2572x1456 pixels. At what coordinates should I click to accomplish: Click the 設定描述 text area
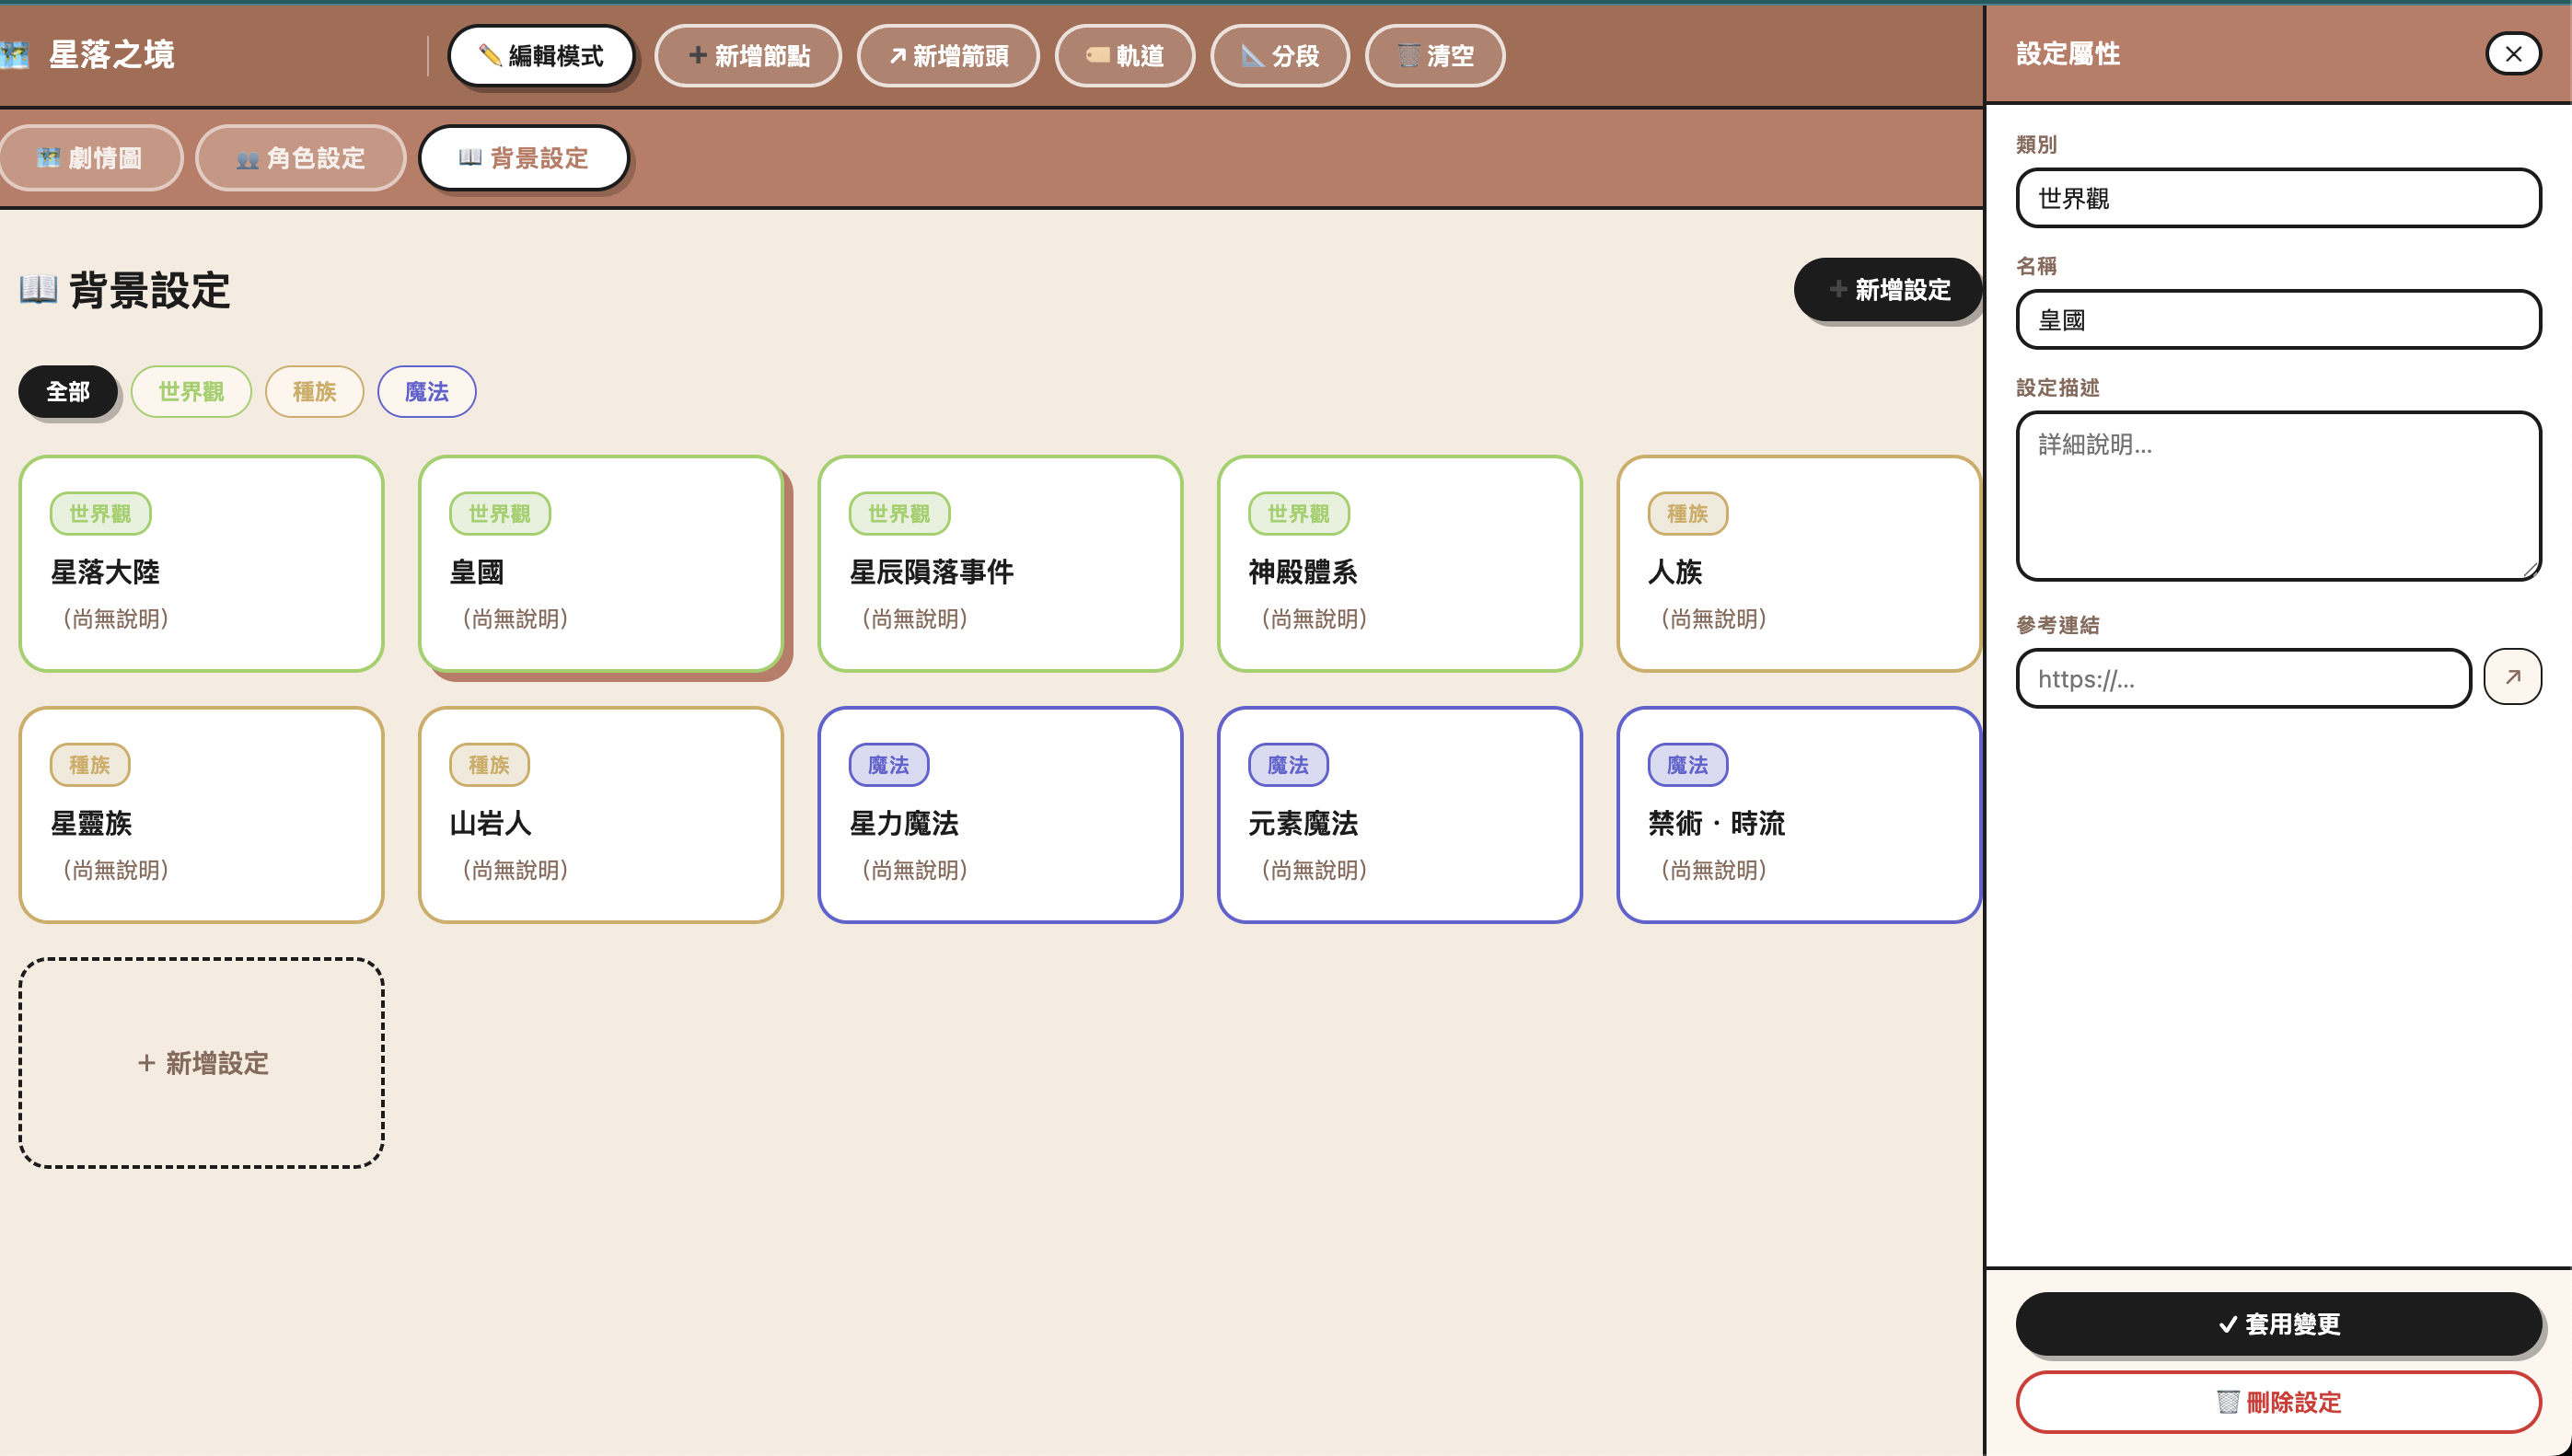click(x=2277, y=496)
